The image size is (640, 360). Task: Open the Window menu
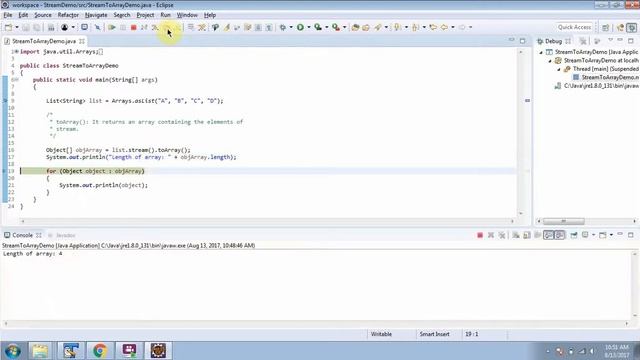[x=187, y=15]
